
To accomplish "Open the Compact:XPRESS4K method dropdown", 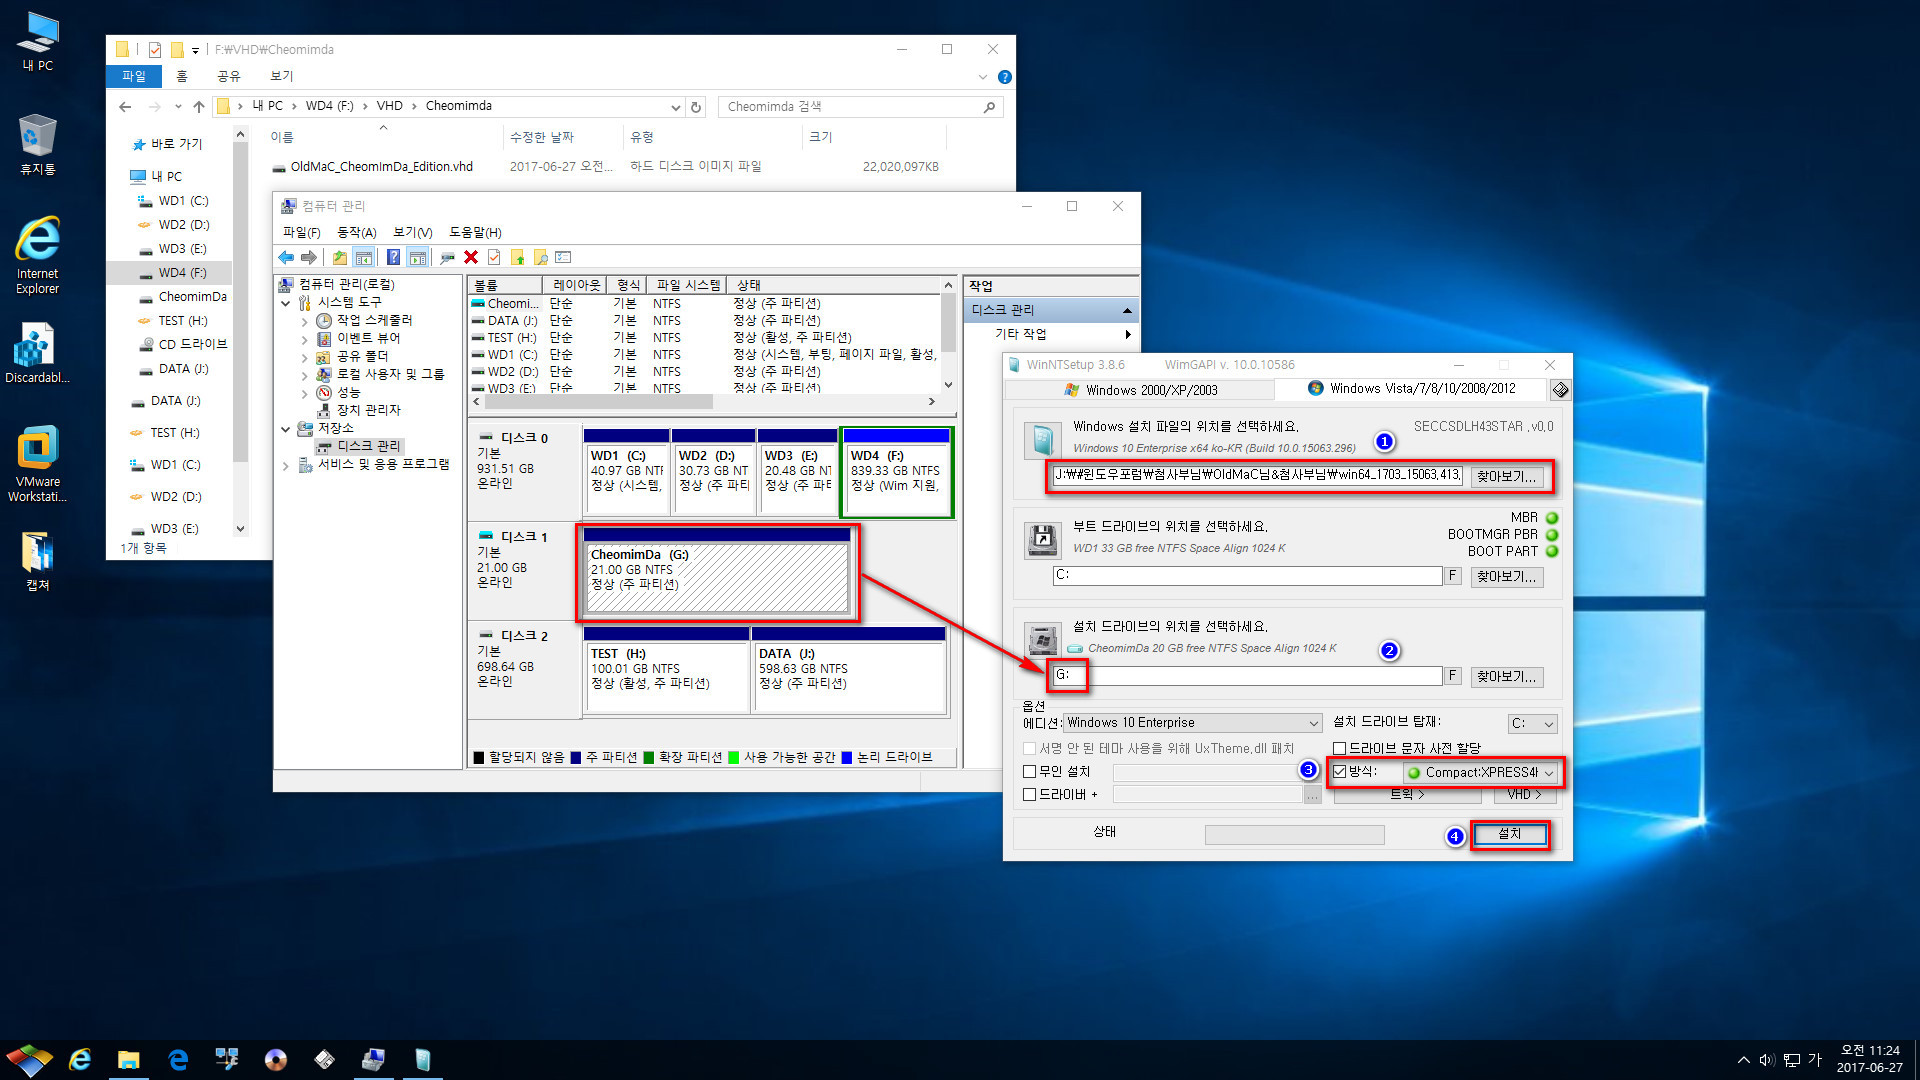I will pyautogui.click(x=1480, y=773).
